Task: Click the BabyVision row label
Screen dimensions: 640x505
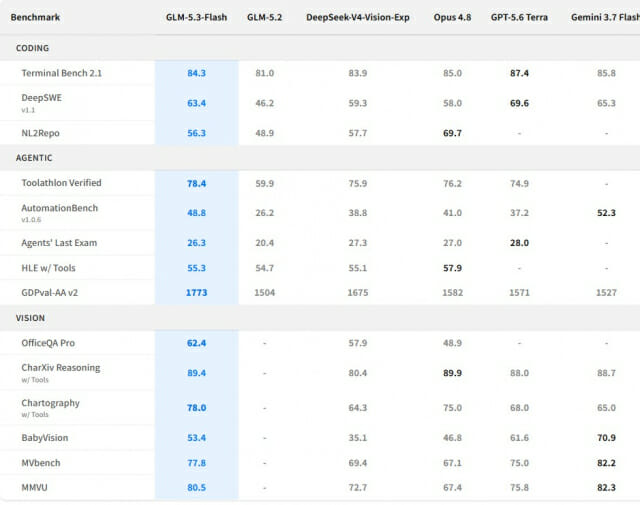Action: coord(45,438)
